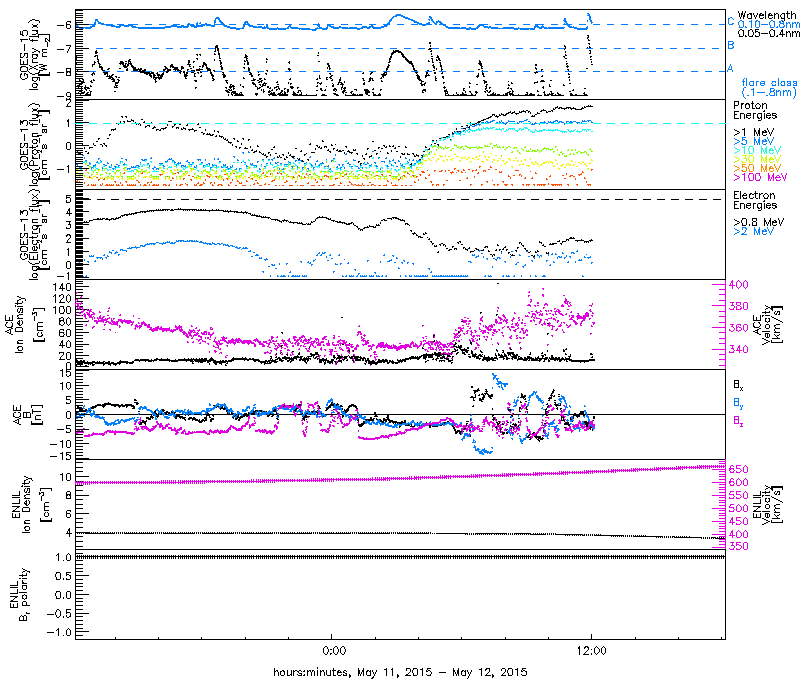Select the ">100 MeV" proton legend entry
The image size is (800, 680).
pos(760,177)
